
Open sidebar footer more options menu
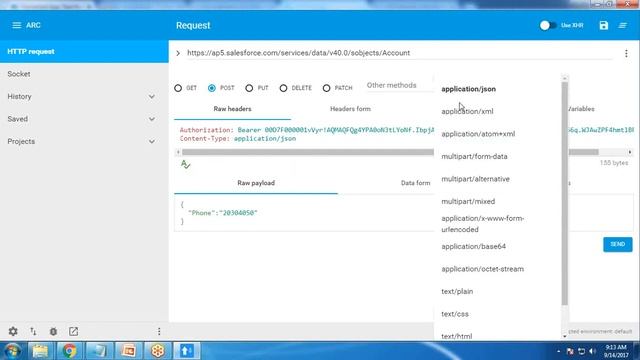(x=159, y=331)
